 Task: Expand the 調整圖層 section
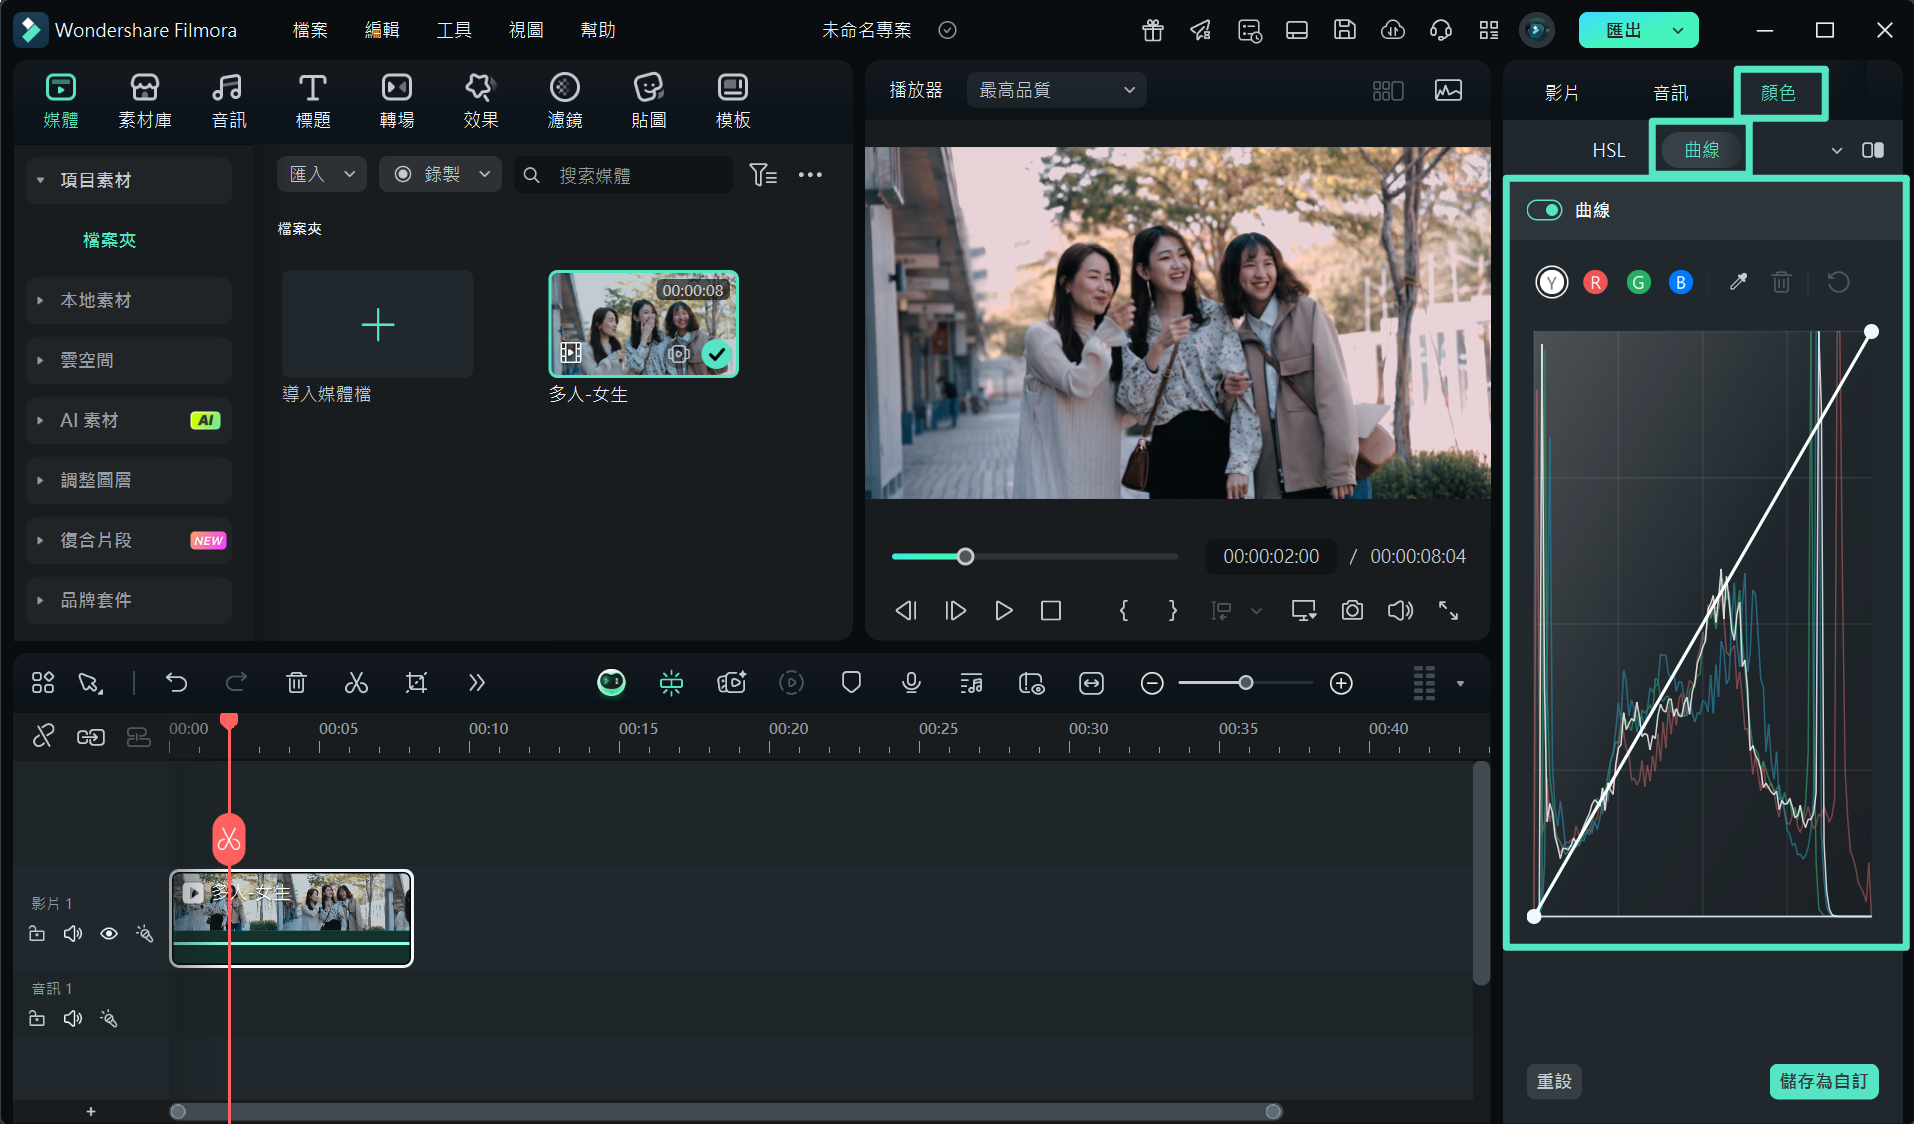[x=40, y=480]
